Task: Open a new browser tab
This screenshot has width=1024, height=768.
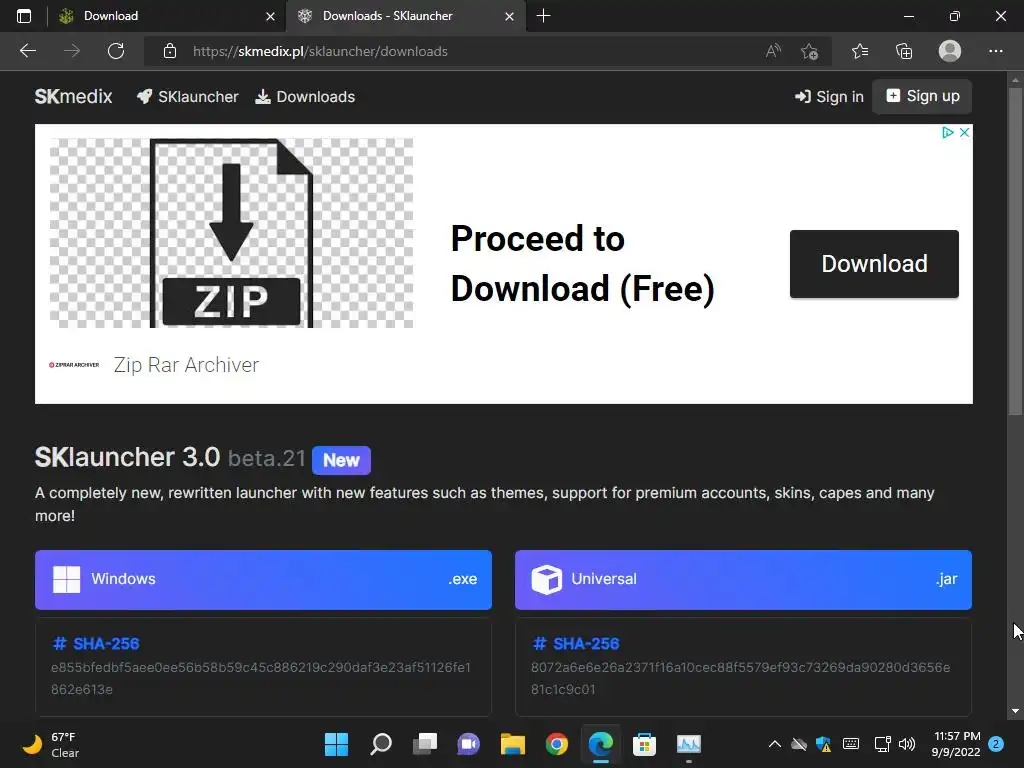Action: (543, 16)
